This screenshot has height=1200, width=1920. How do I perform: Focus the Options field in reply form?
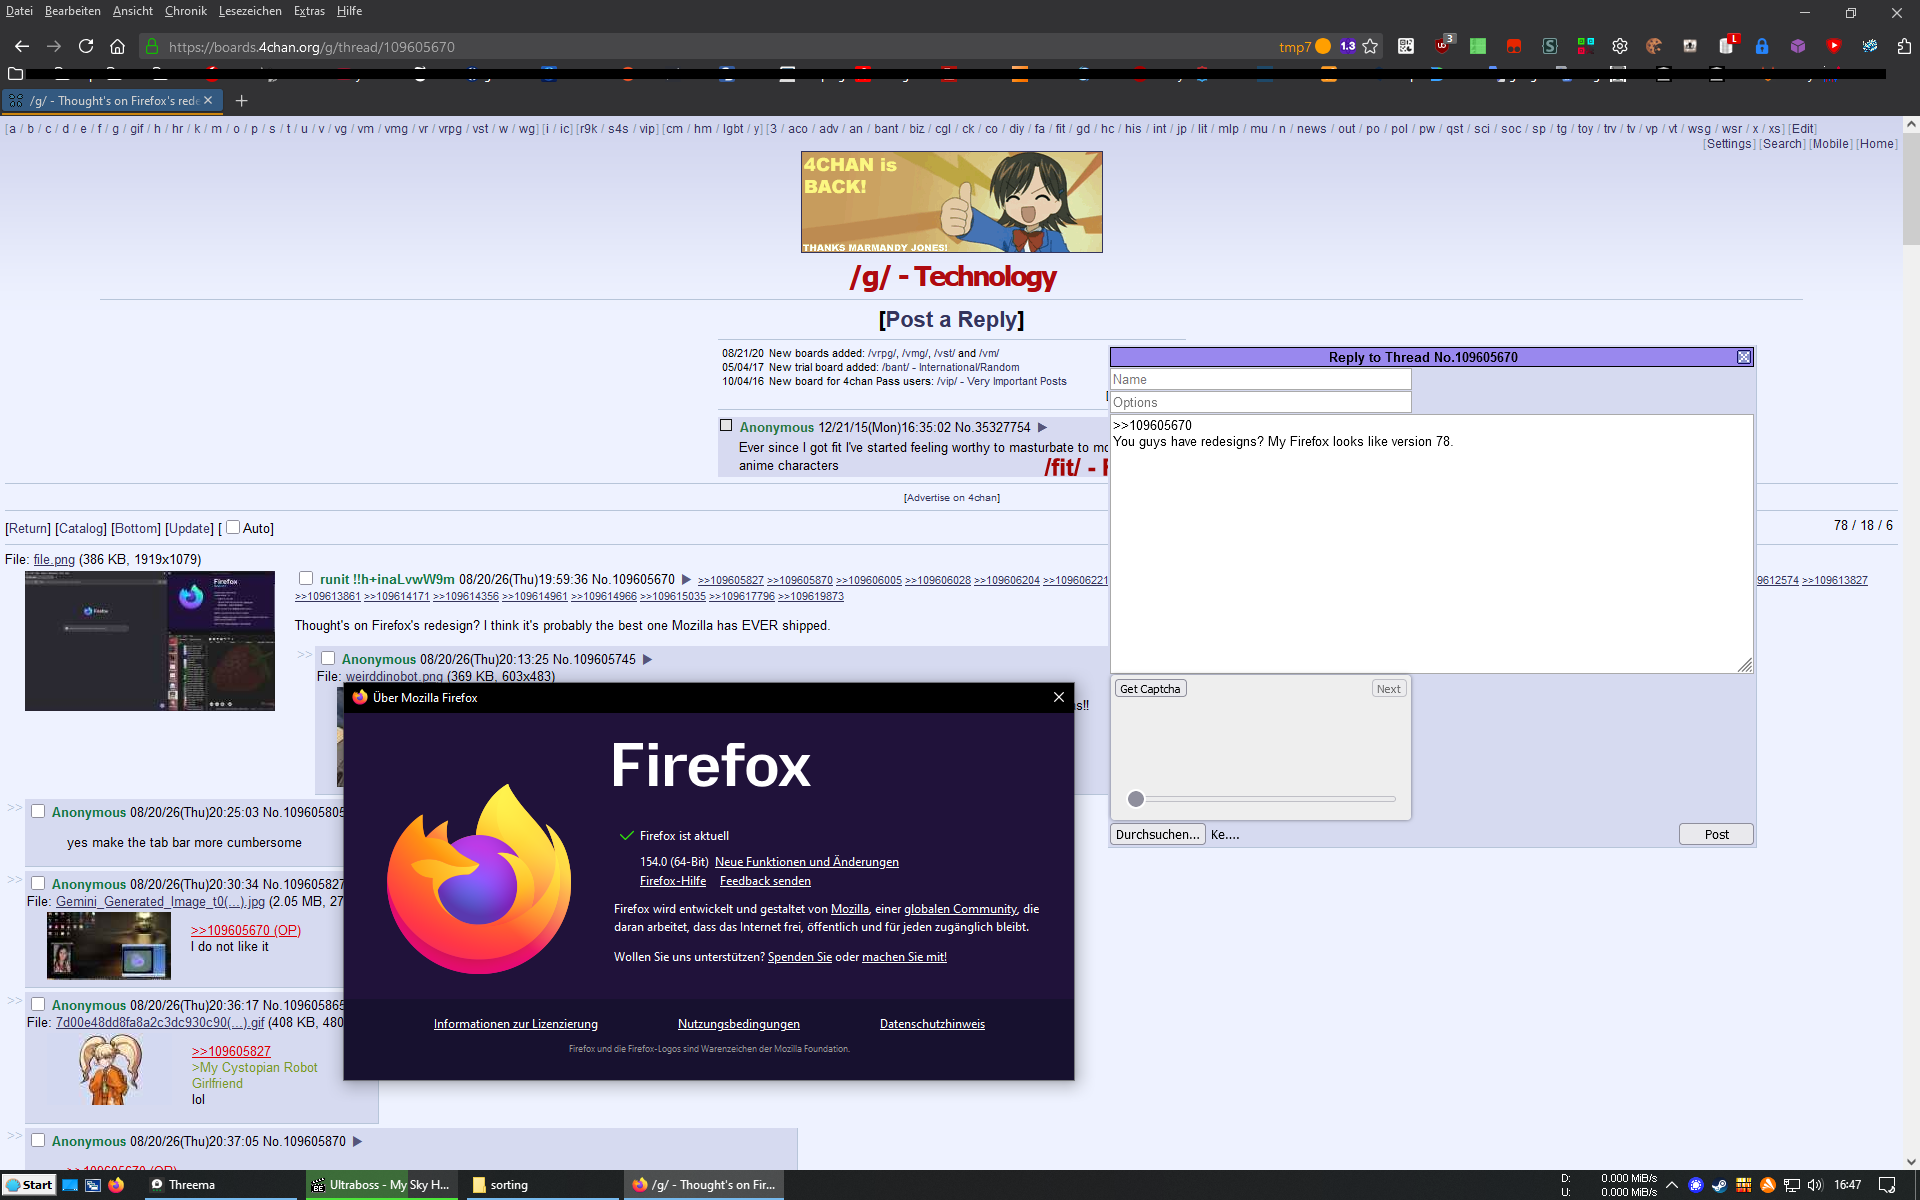pyautogui.click(x=1260, y=402)
